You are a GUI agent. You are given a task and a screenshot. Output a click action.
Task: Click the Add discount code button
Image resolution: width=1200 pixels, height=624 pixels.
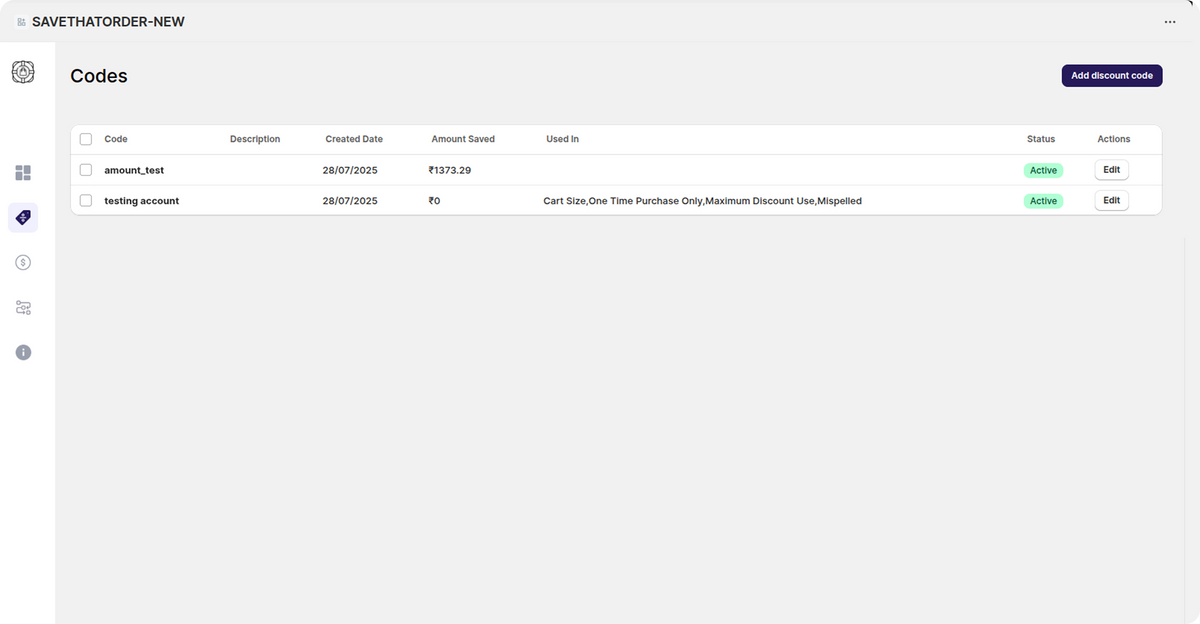[x=1111, y=76]
